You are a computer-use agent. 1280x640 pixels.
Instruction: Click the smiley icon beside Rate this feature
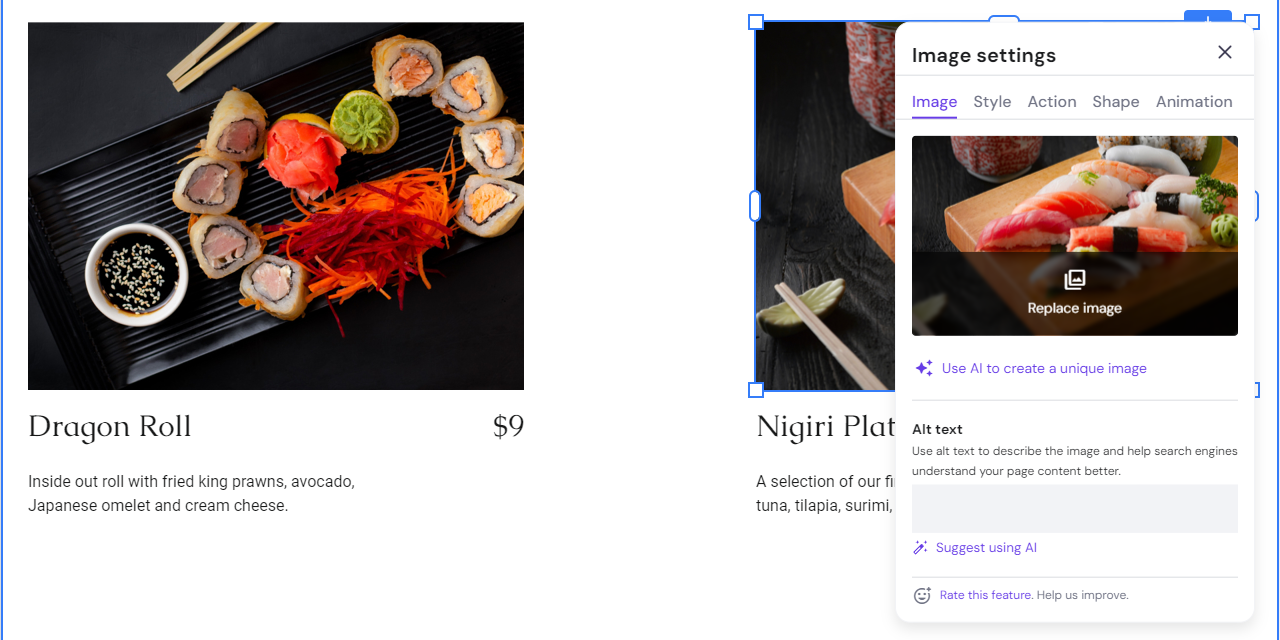921,595
